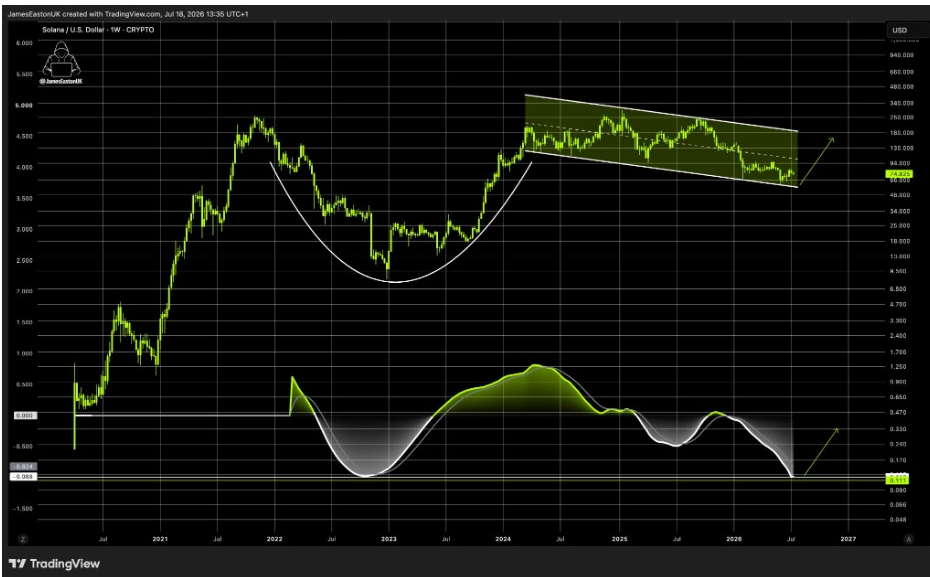Click the 180.000 price scale label
The height and width of the screenshot is (577, 930).
point(901,132)
